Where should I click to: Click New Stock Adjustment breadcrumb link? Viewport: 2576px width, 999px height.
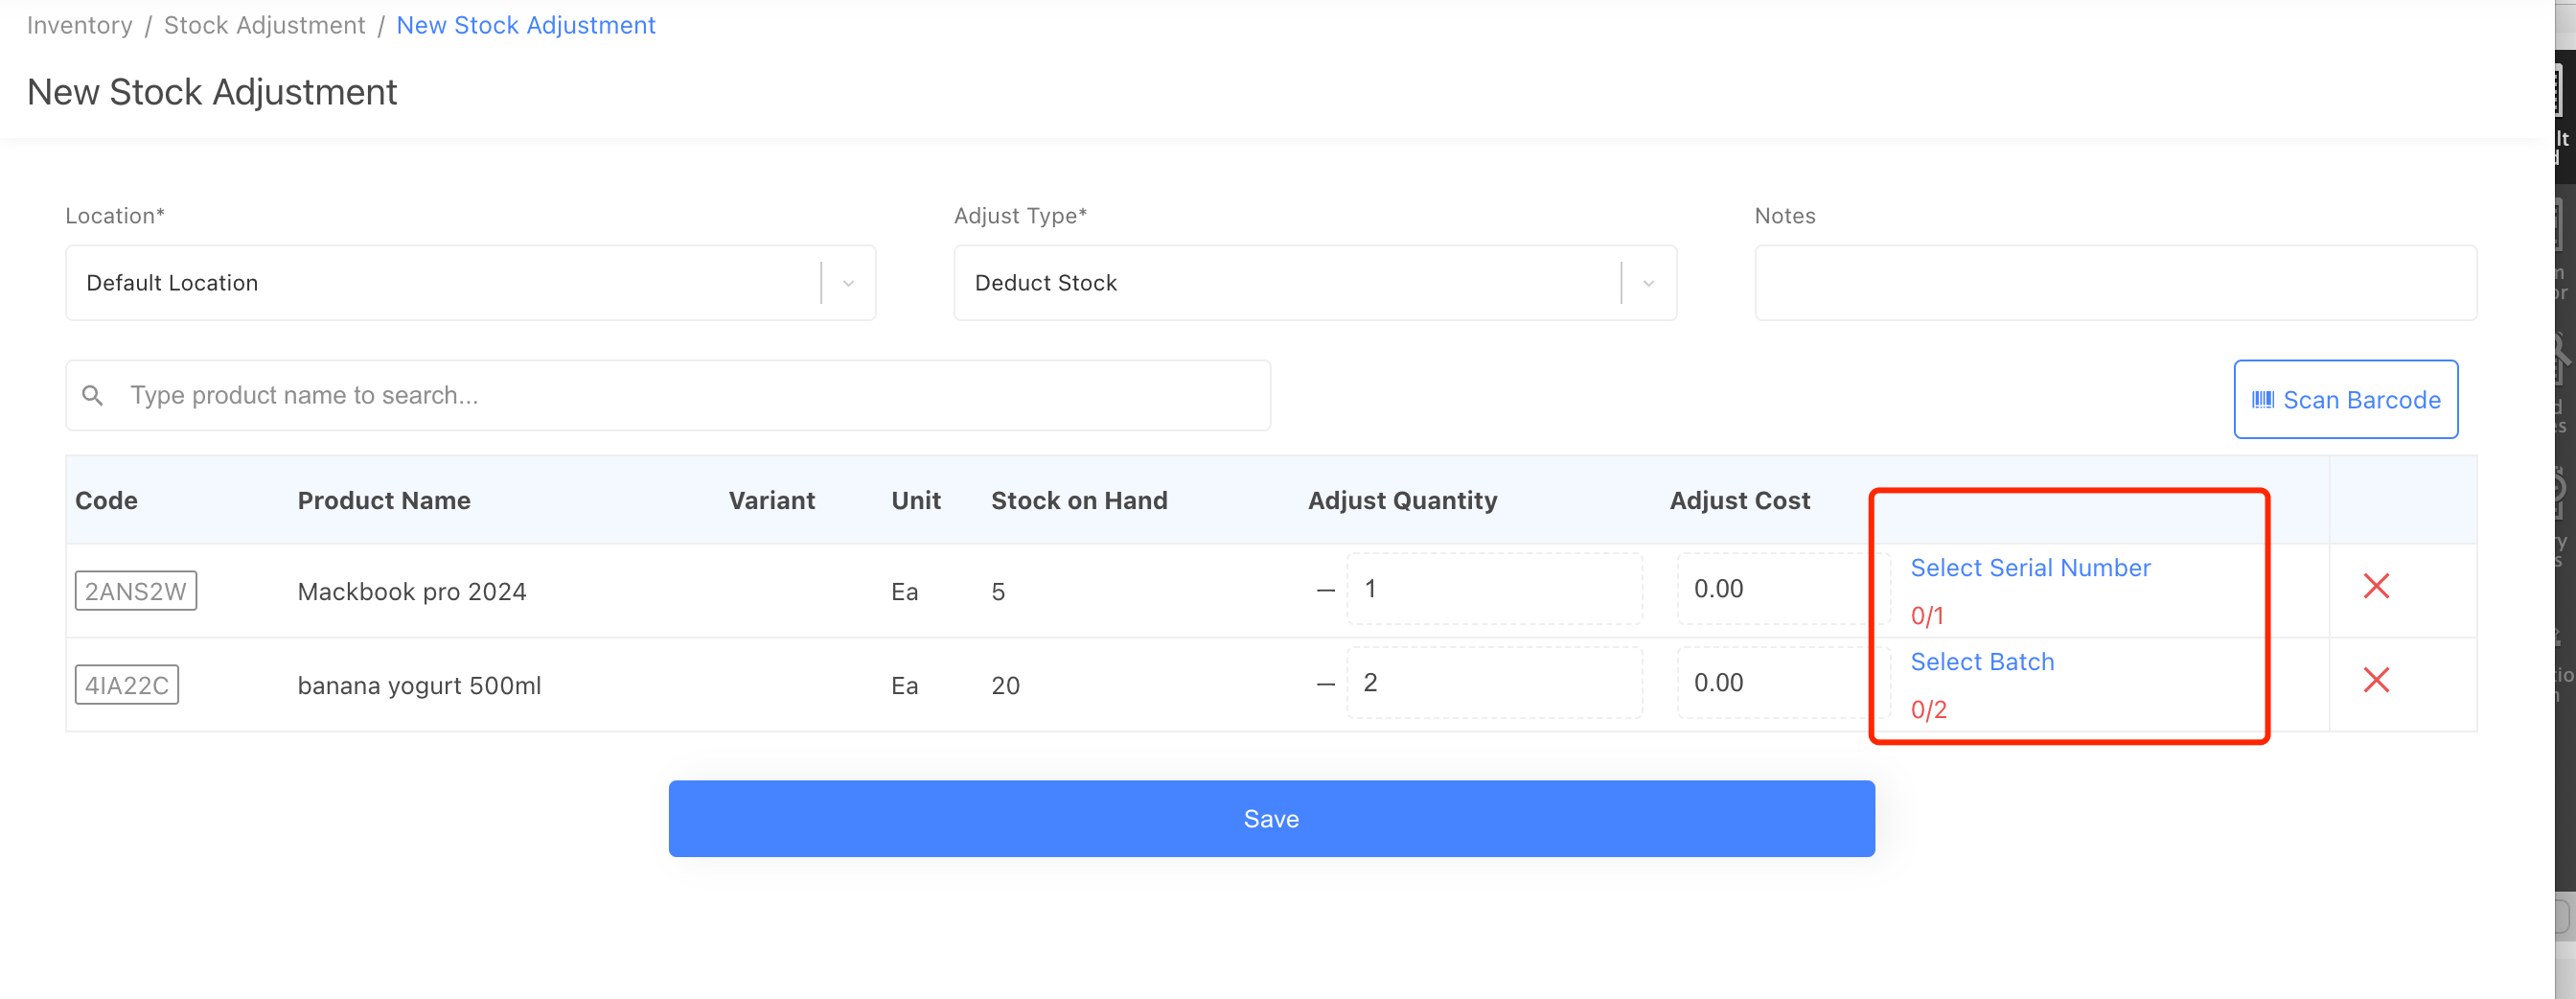click(525, 25)
